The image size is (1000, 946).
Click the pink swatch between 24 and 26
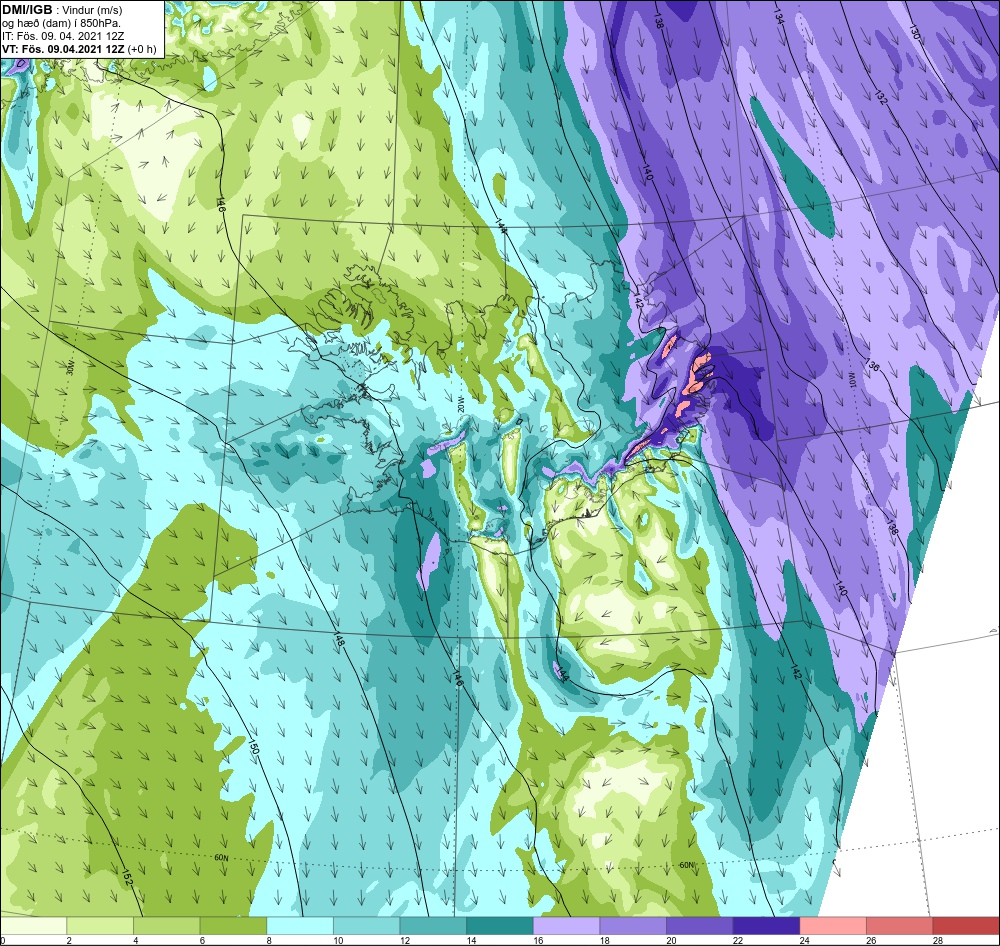click(x=833, y=926)
